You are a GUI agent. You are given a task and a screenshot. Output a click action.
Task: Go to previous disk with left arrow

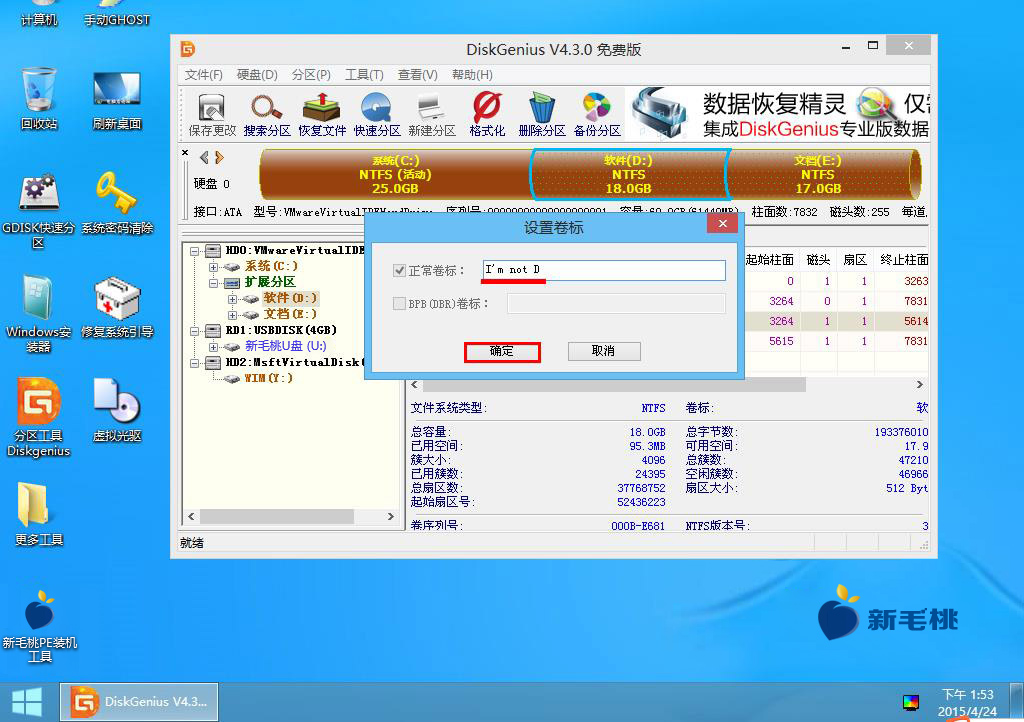coord(204,157)
